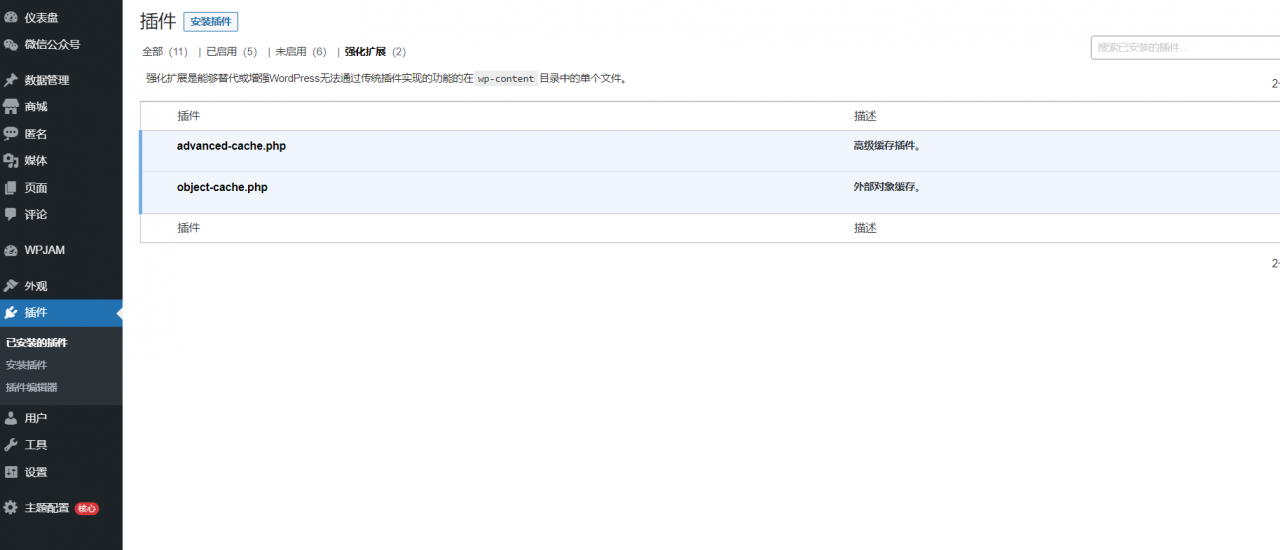1280x550 pixels.
Task: Click the Dashboard gauge icon (仪表盘)
Action: (11, 17)
